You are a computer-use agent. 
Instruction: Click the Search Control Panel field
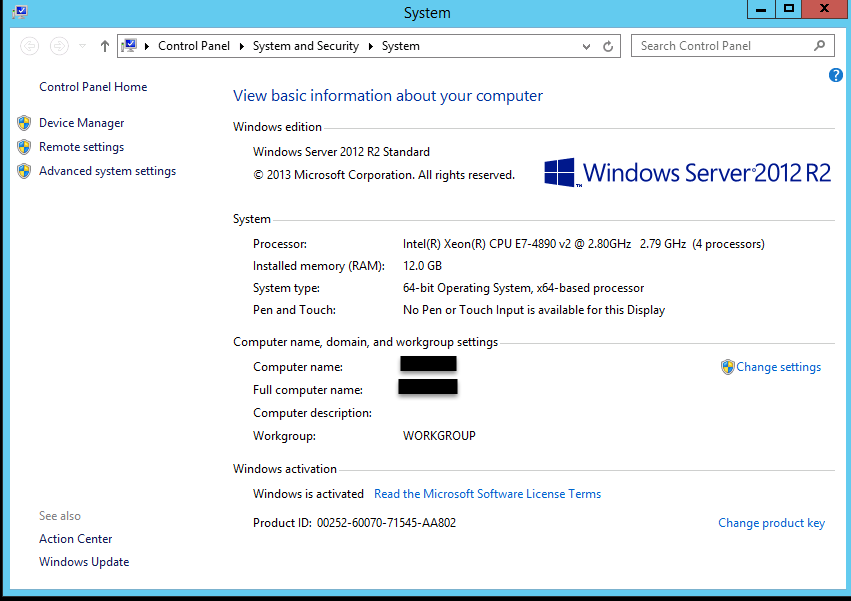[x=722, y=46]
